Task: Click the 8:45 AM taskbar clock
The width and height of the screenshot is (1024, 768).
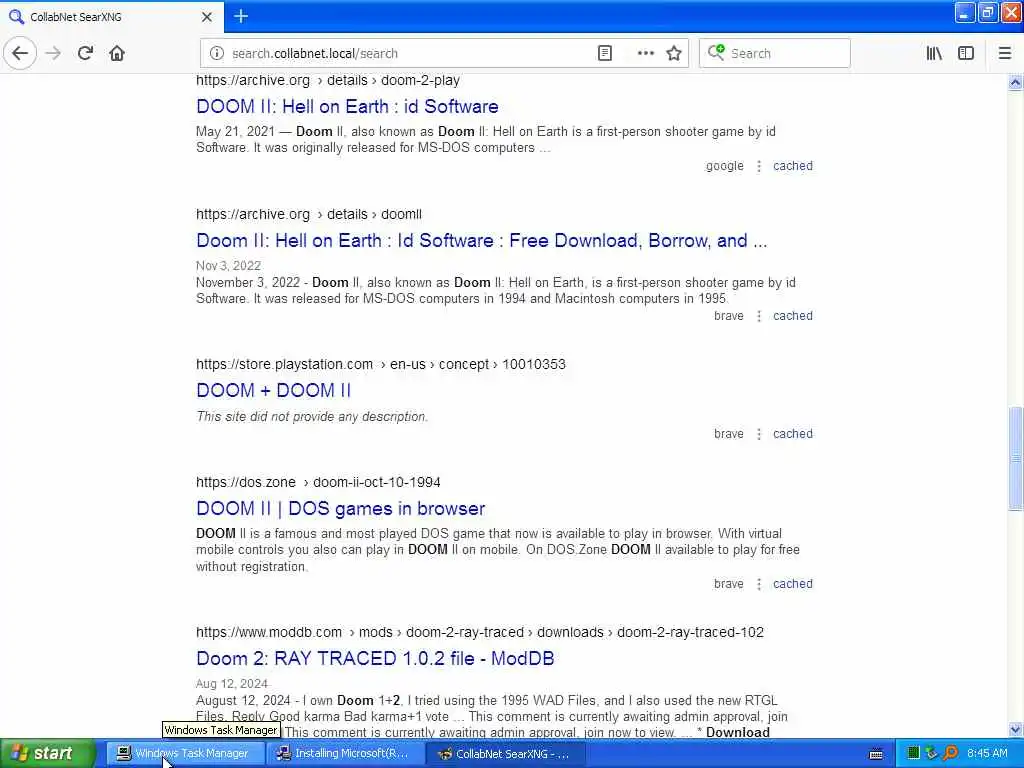Action: pos(987,753)
